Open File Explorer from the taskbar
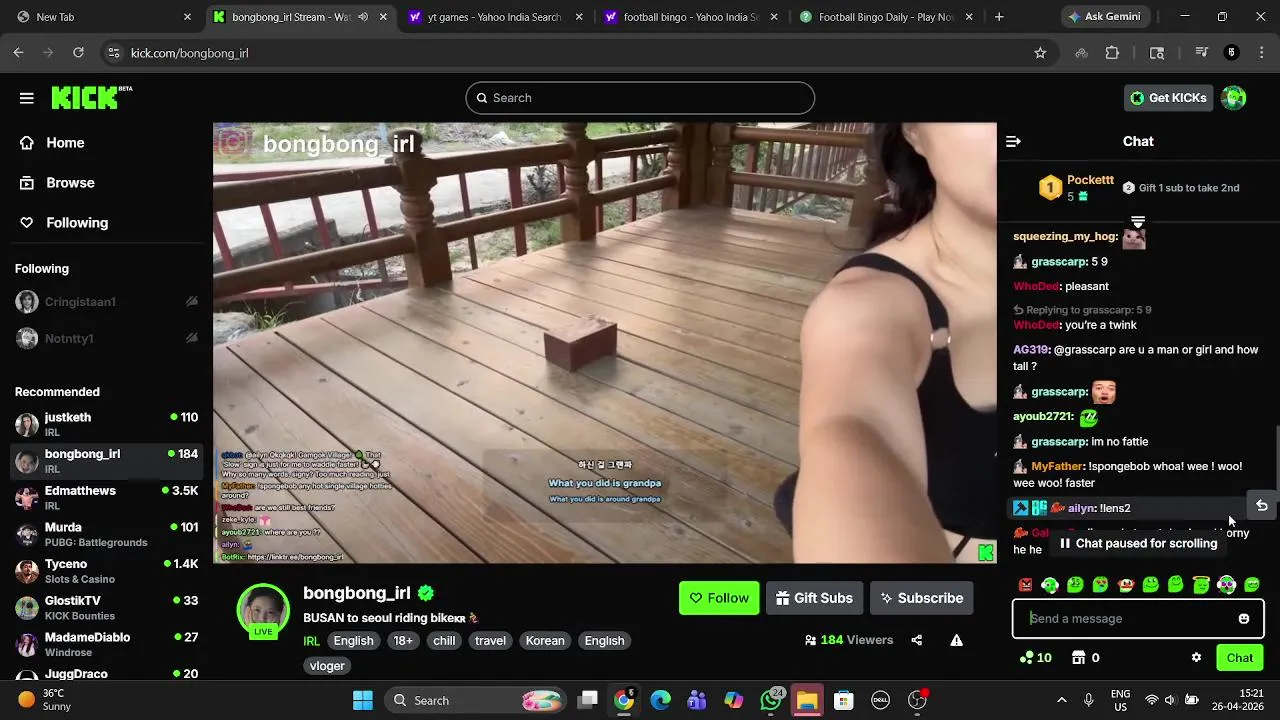This screenshot has width=1280, height=720. [x=807, y=700]
